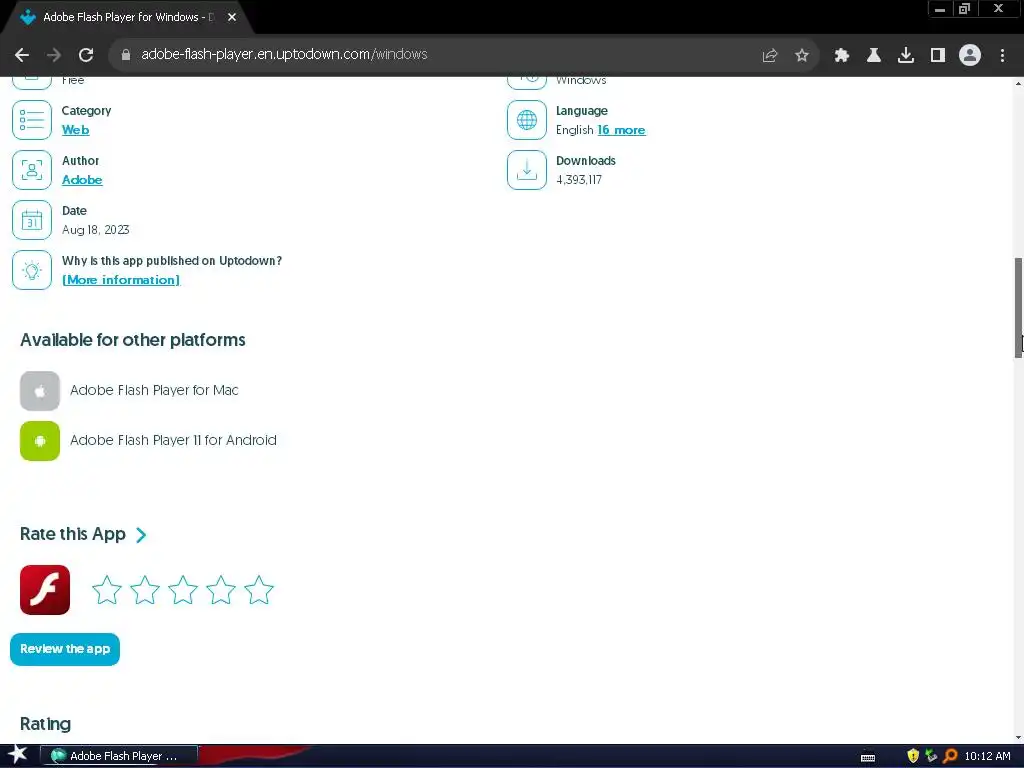Select the Adobe Flash Player for Windows tab
Viewport: 1024px width, 768px height.
(127, 17)
